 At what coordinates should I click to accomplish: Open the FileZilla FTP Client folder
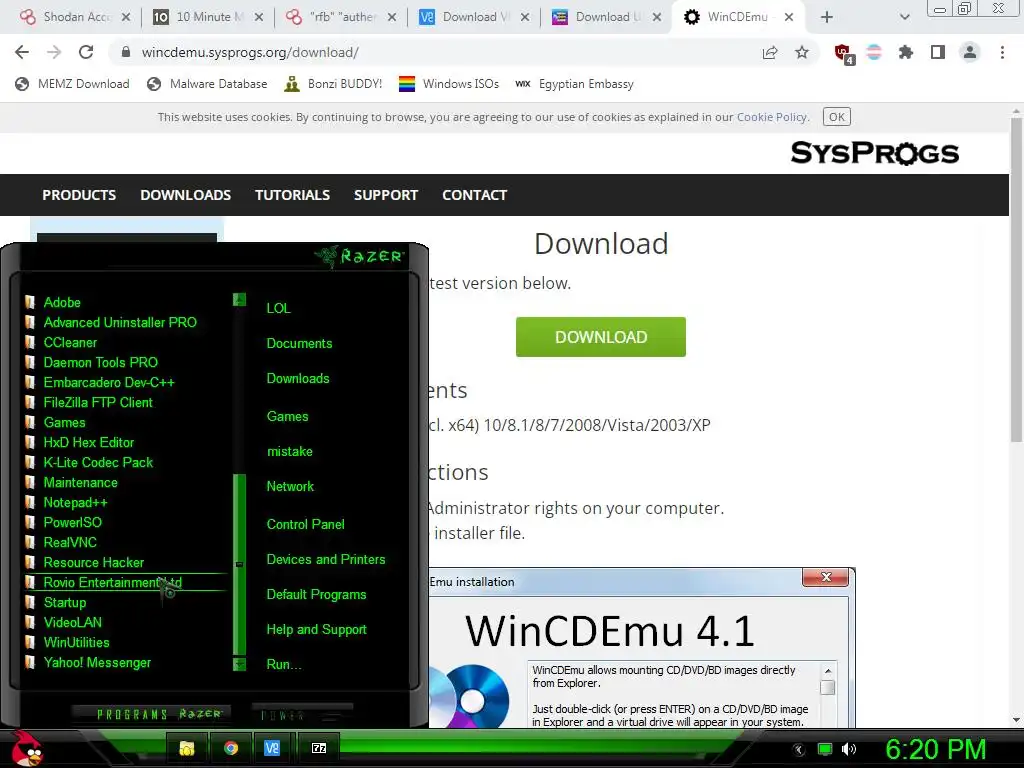point(97,402)
